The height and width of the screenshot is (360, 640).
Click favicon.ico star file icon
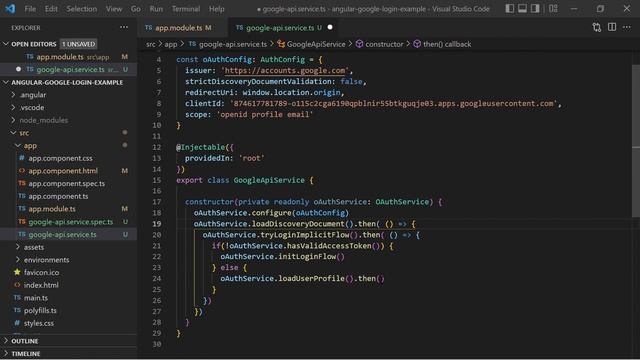pos(17,272)
